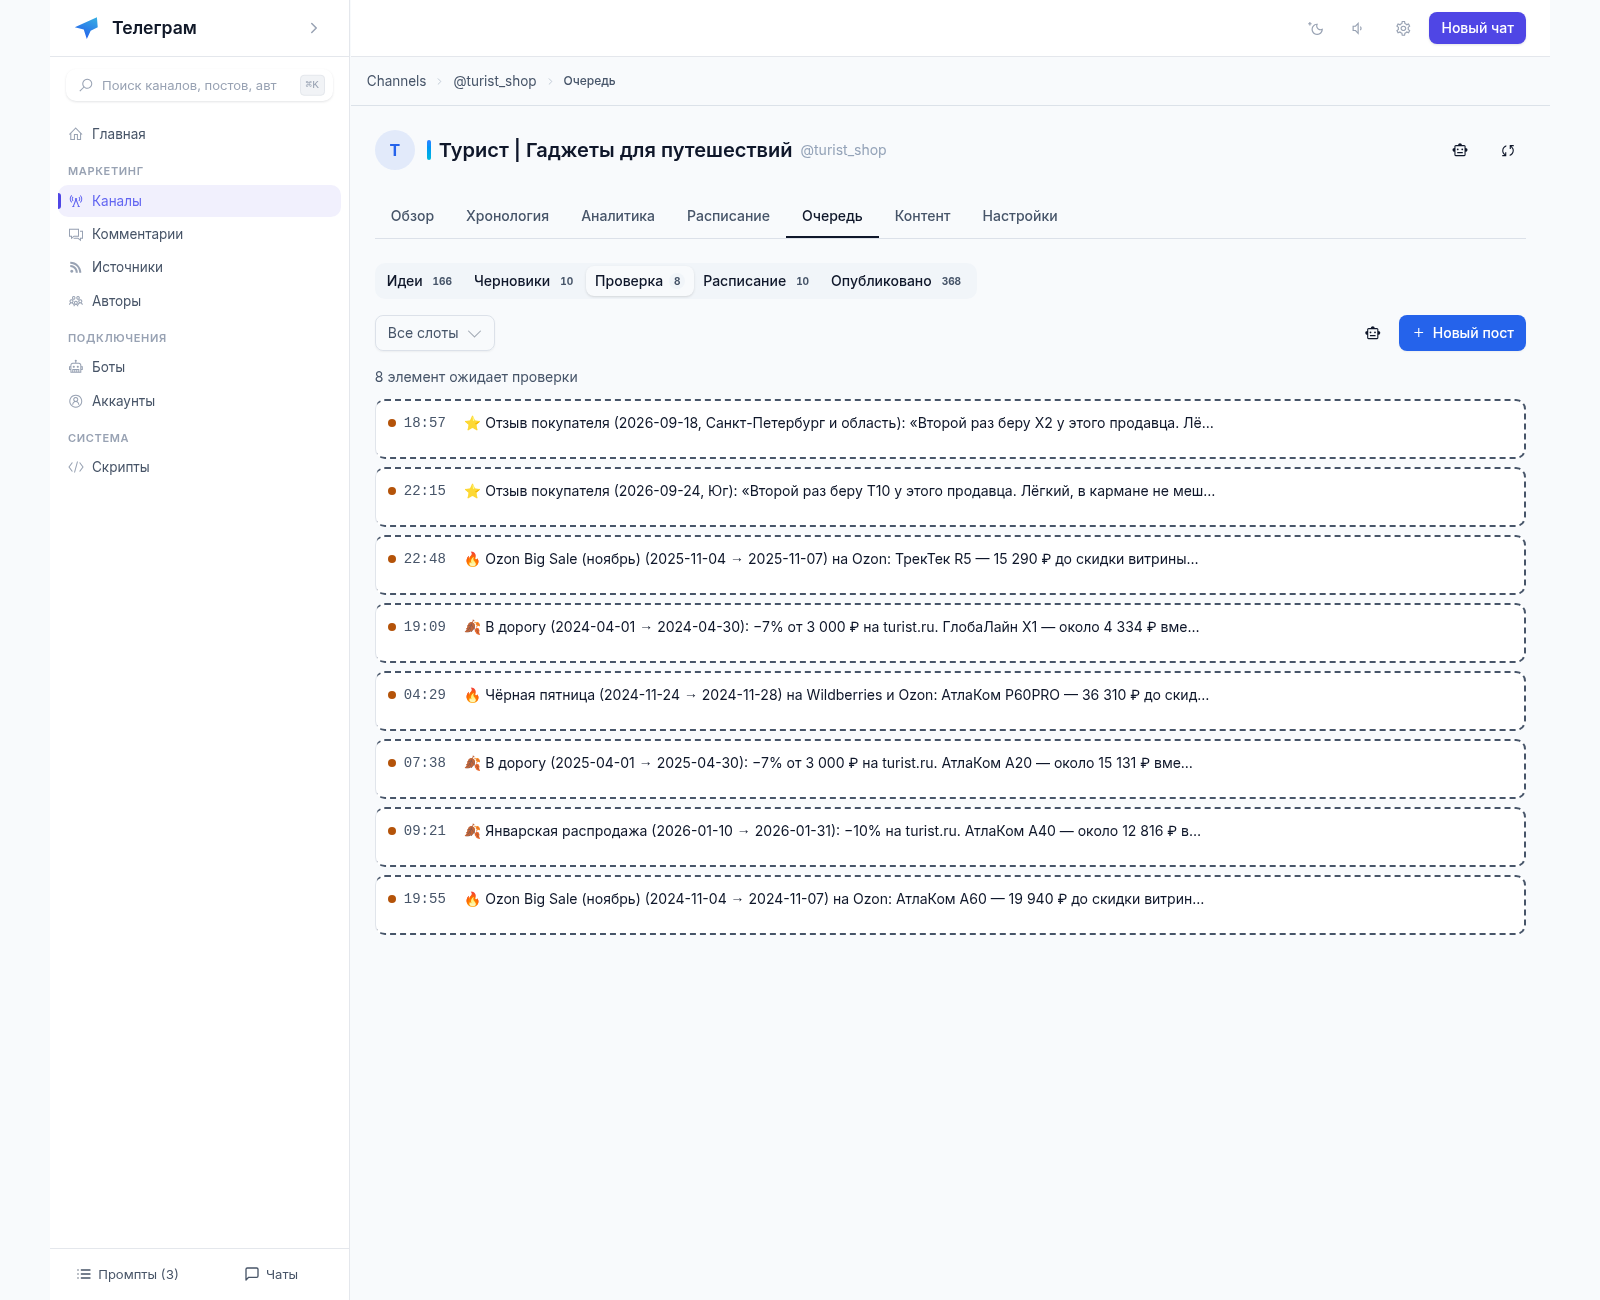Open Чаты at sidebar bottom
This screenshot has height=1300, width=1600.
(x=271, y=1274)
